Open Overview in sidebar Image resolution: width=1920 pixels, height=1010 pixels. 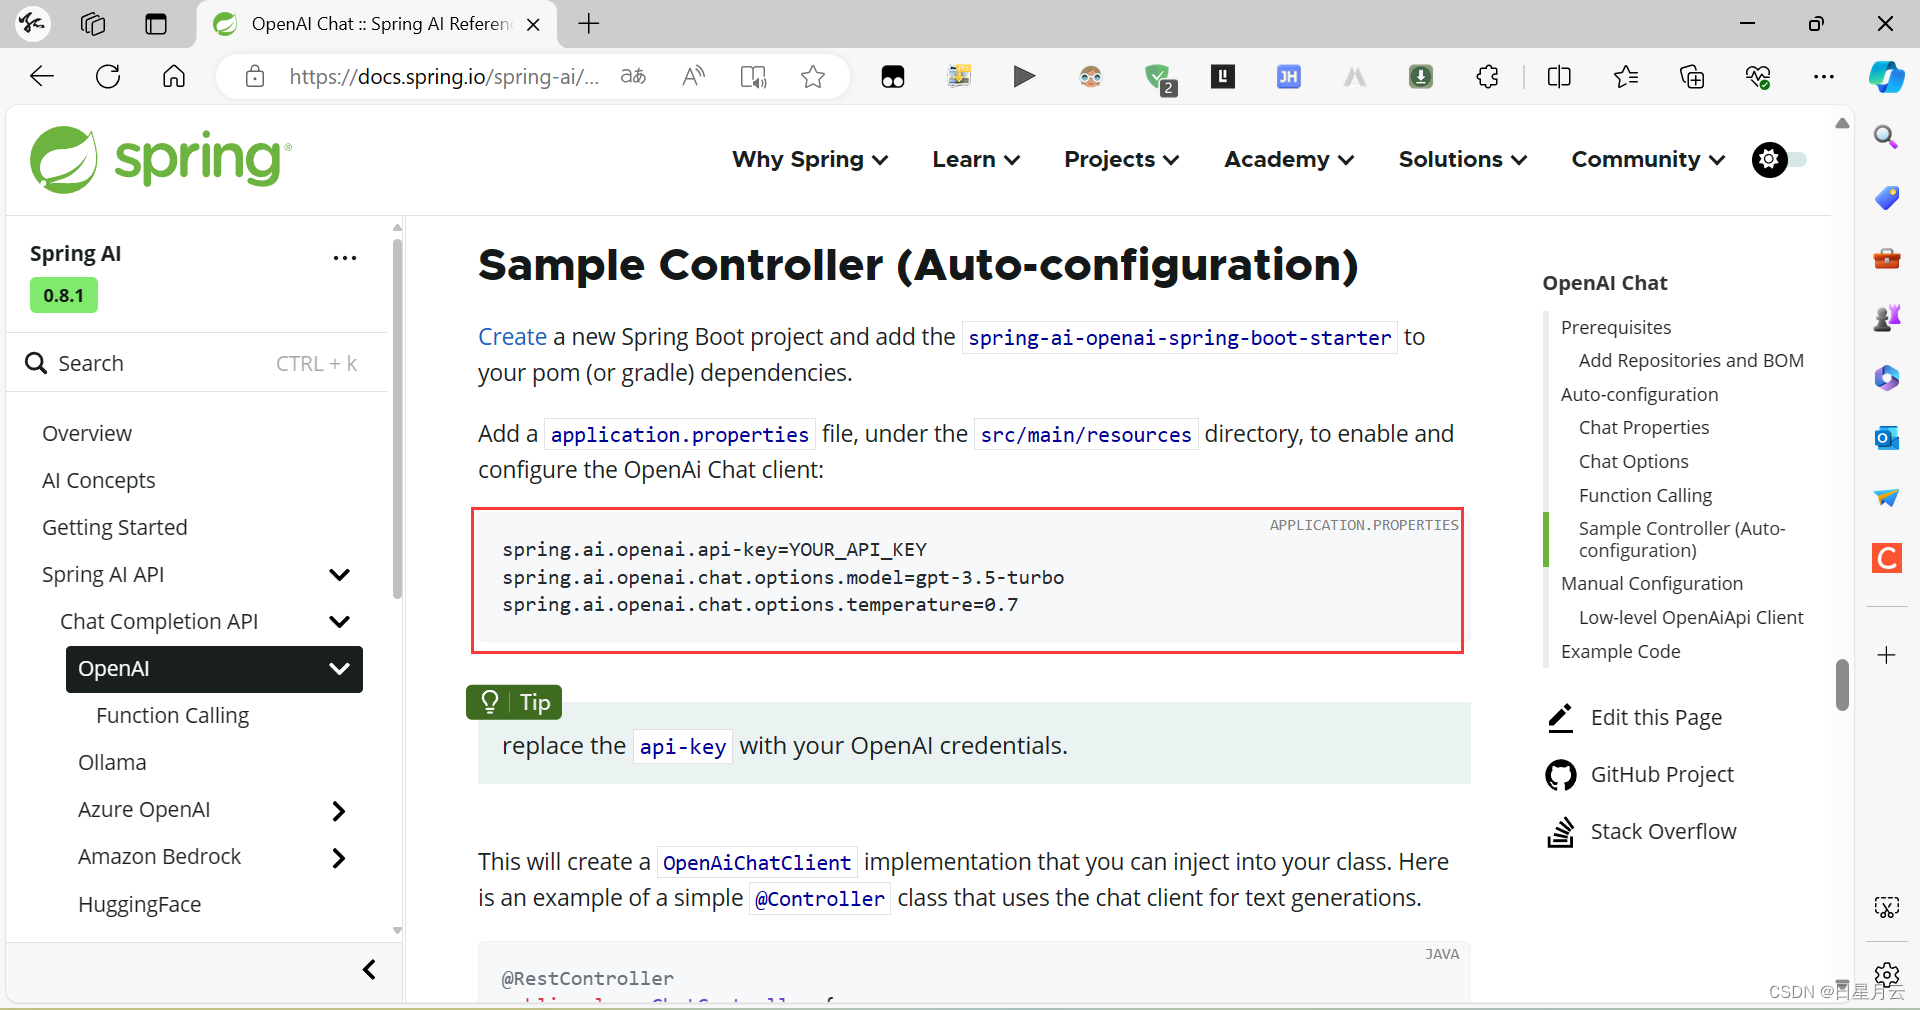pos(87,434)
